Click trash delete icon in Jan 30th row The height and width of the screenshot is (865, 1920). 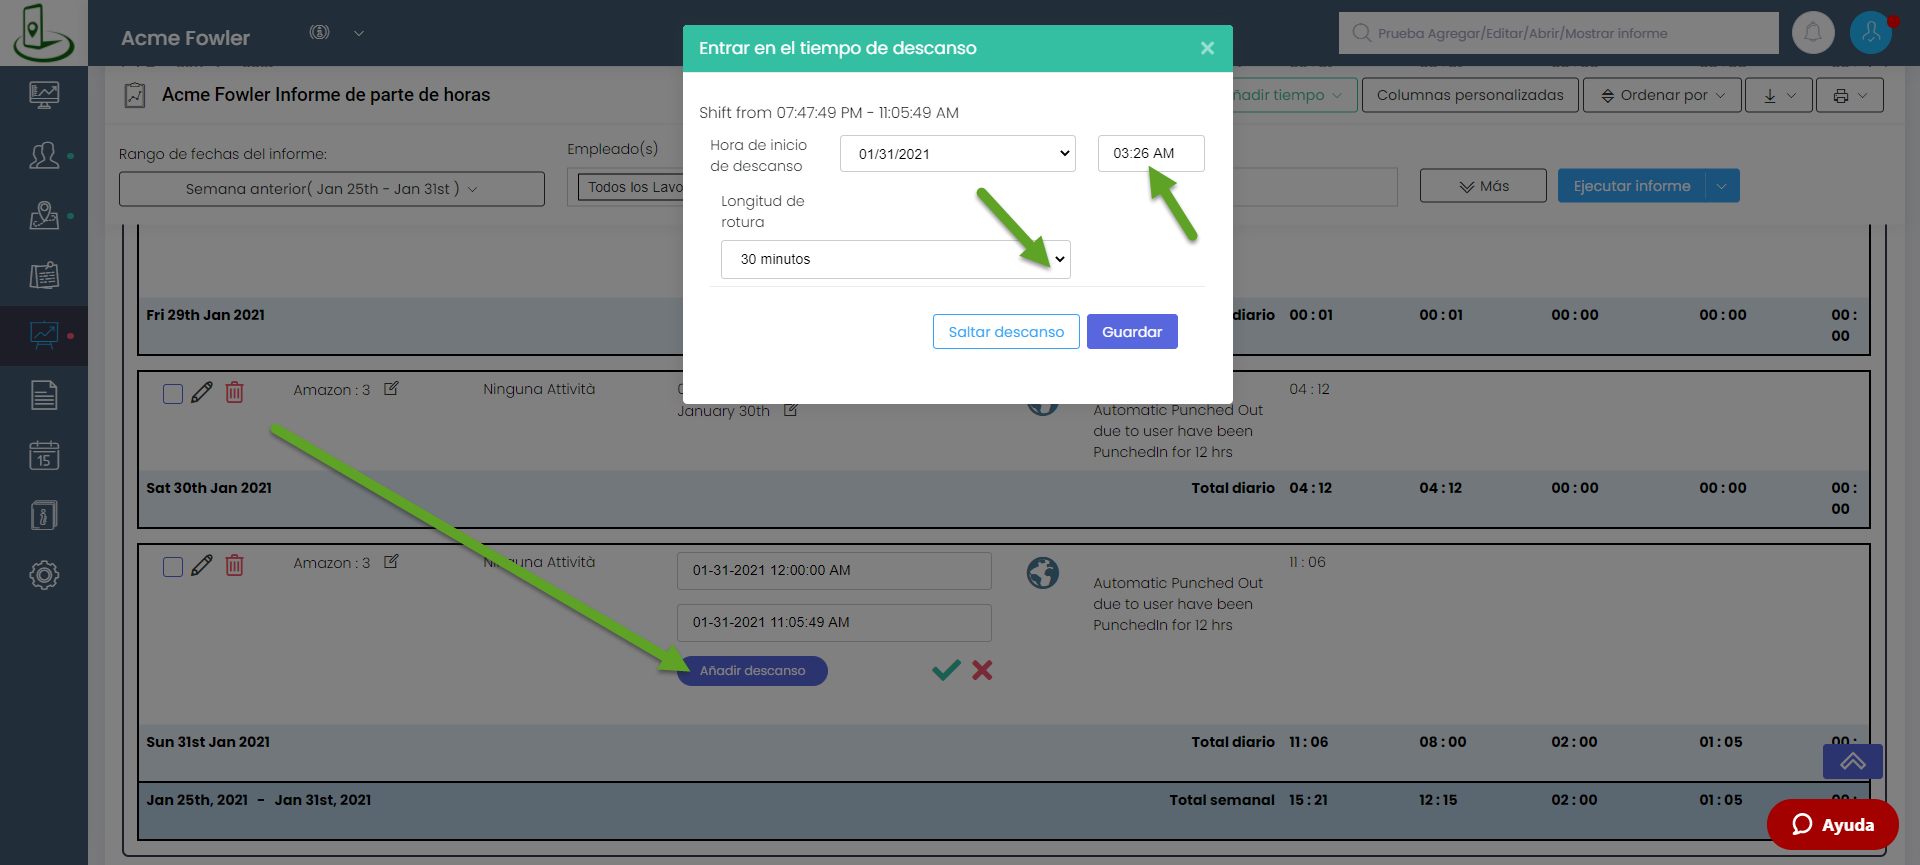coord(234,392)
